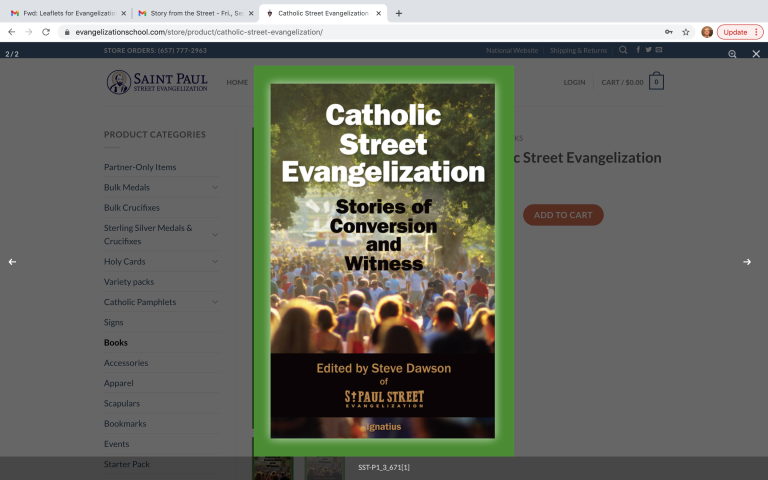Screen dimensions: 768x480
Task: Open Partner-Only Items category
Action: [x=140, y=167]
